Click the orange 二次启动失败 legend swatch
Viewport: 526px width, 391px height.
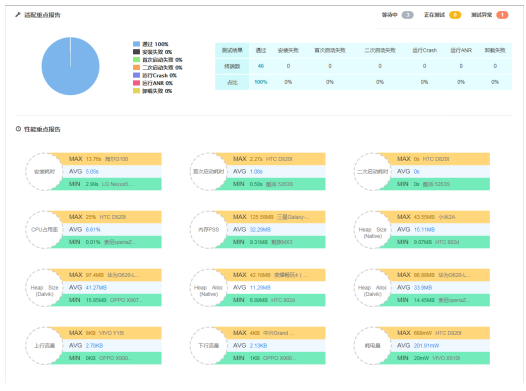pos(136,67)
